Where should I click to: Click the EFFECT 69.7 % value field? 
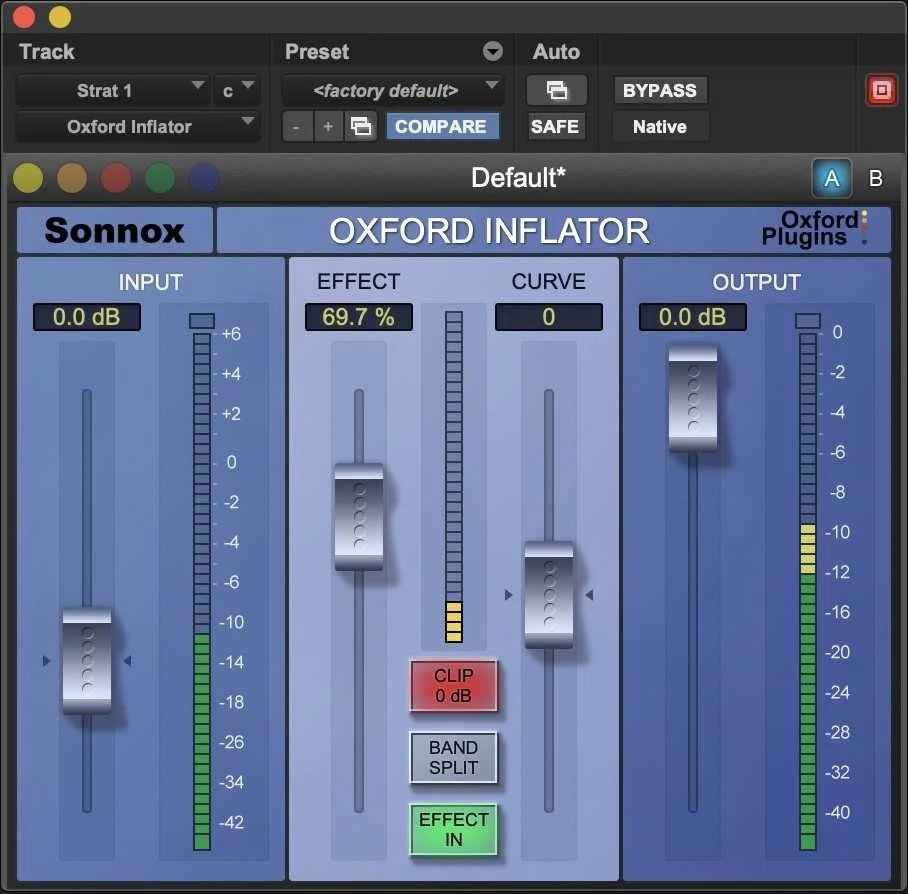(x=359, y=317)
